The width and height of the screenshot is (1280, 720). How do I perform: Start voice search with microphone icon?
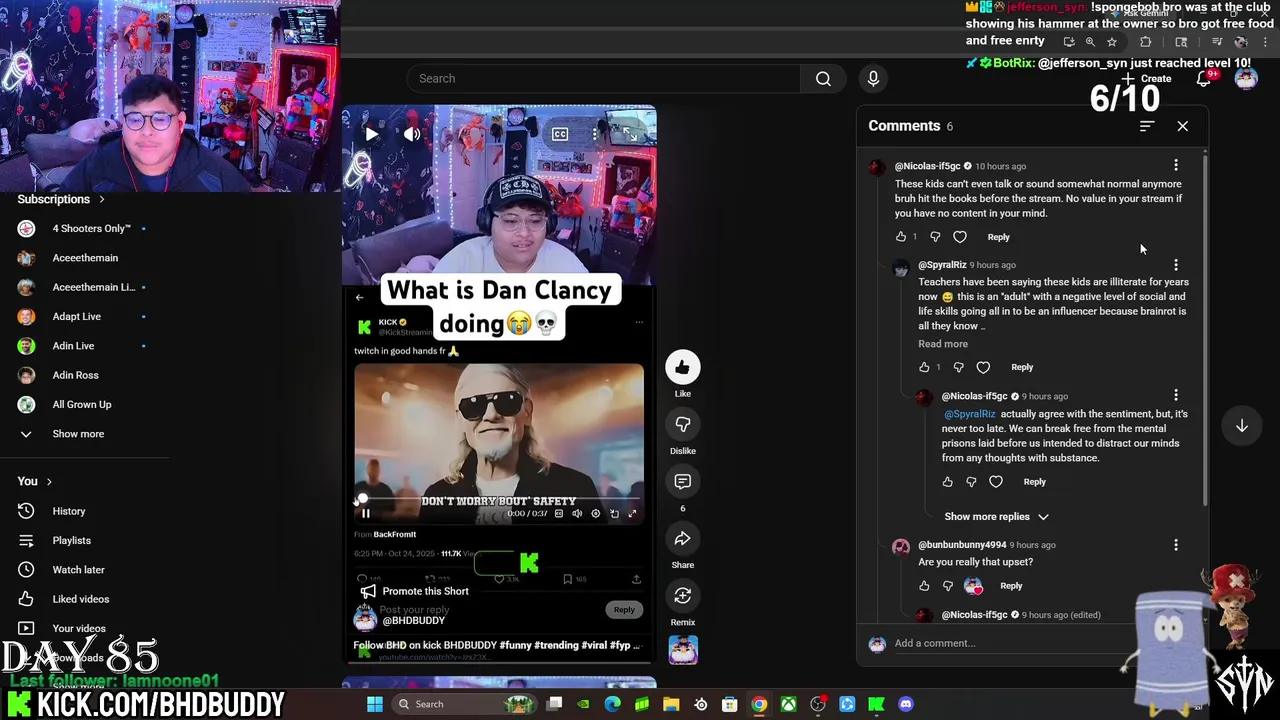[x=873, y=78]
